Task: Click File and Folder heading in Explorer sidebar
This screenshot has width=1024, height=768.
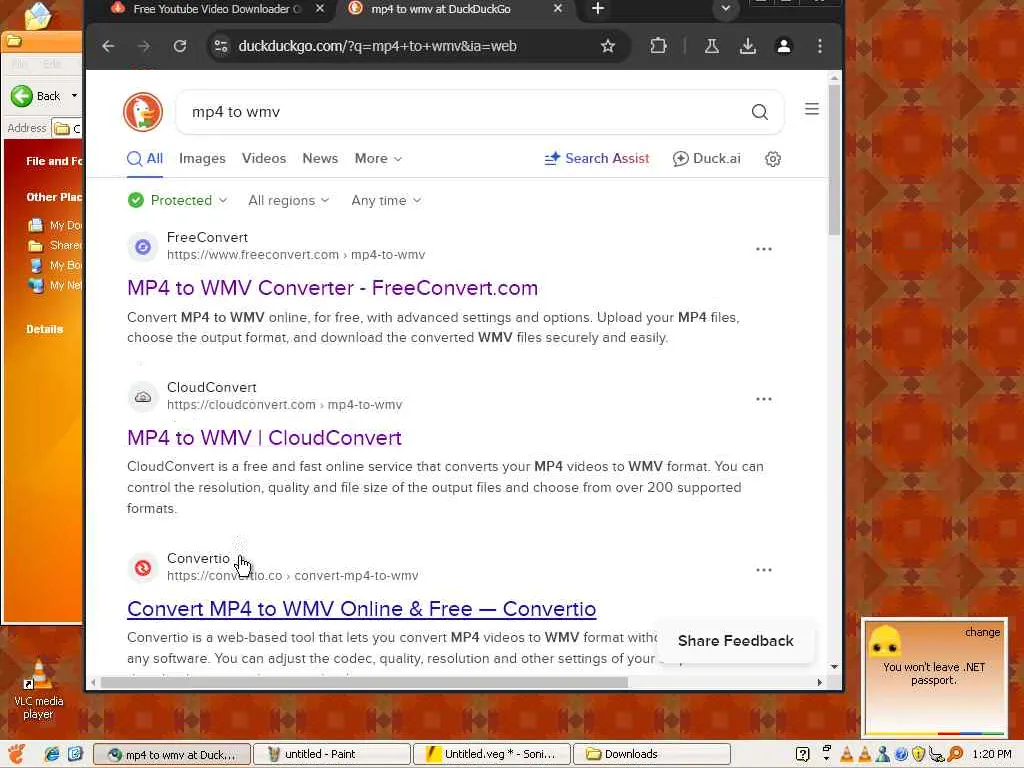Action: point(54,161)
